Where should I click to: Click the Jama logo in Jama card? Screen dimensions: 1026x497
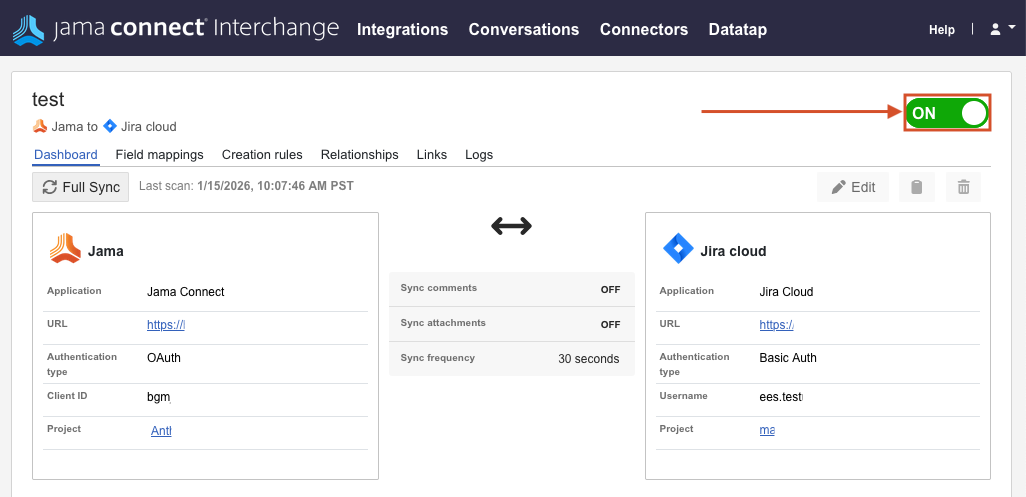[65, 249]
